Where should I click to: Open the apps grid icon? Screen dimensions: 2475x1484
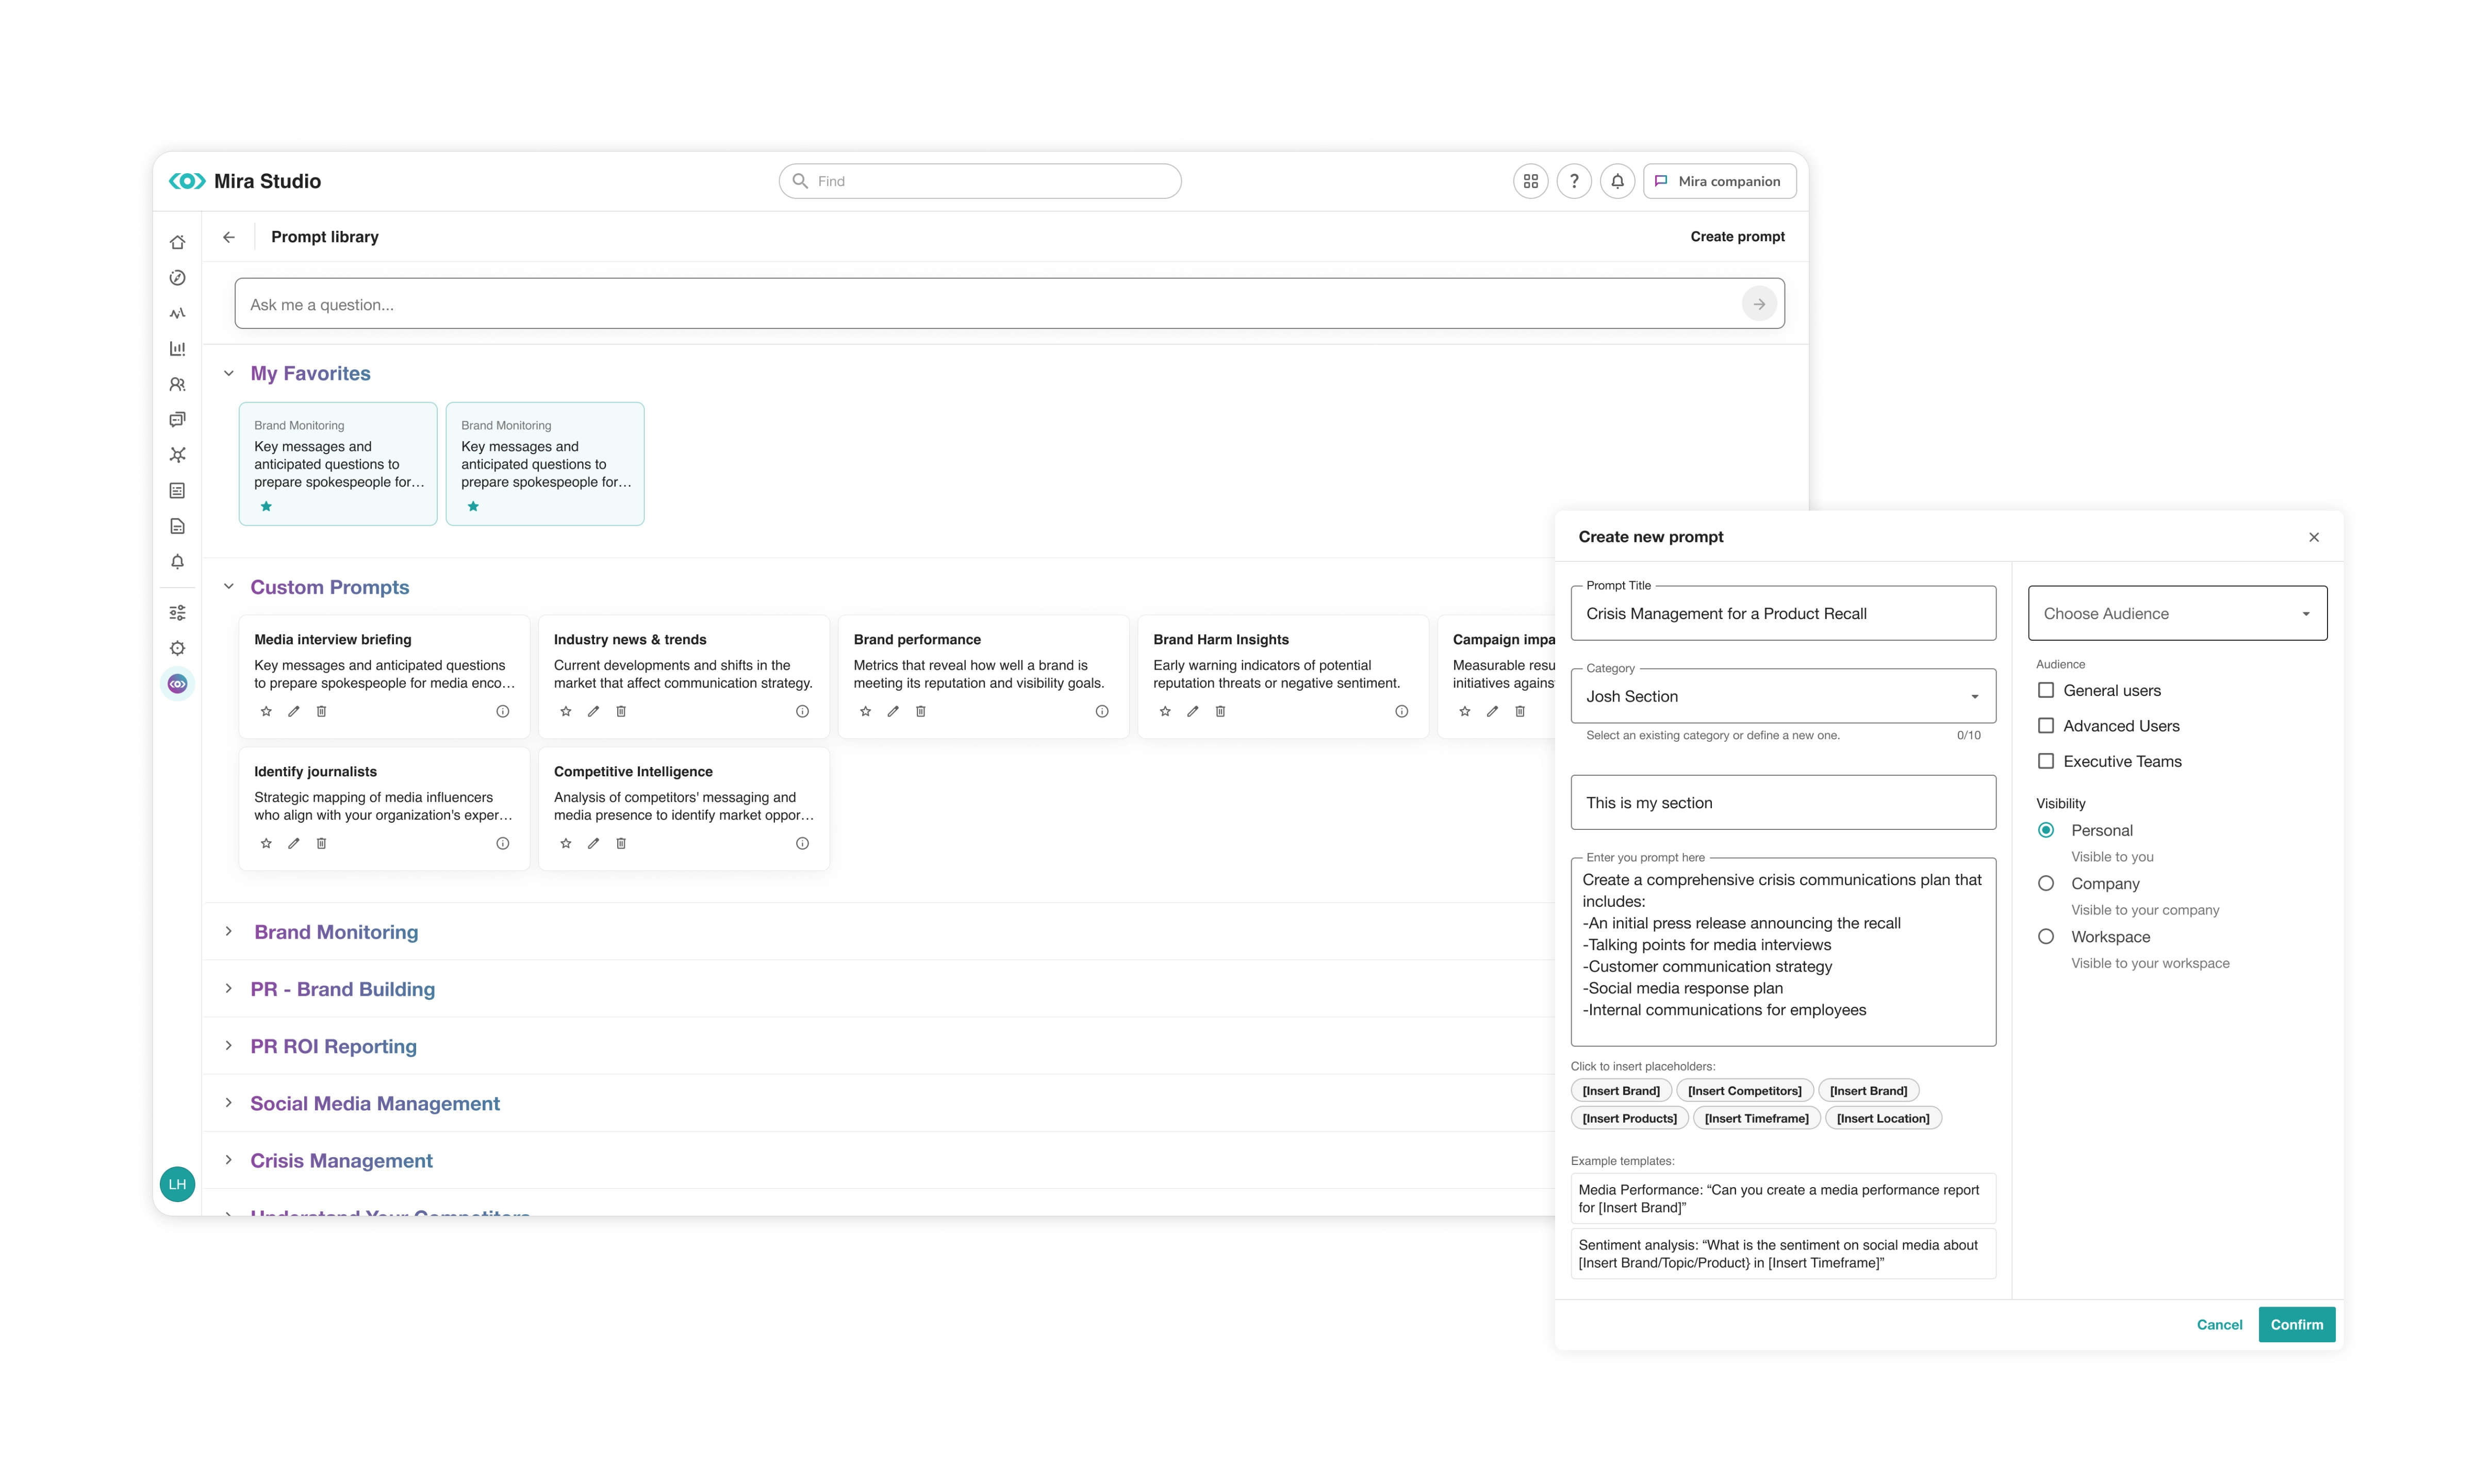pyautogui.click(x=1530, y=181)
